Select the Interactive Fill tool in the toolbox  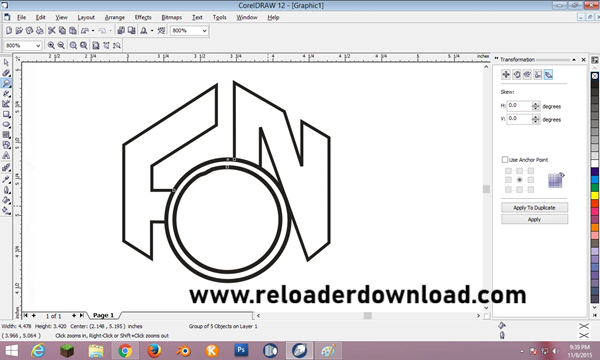click(6, 210)
